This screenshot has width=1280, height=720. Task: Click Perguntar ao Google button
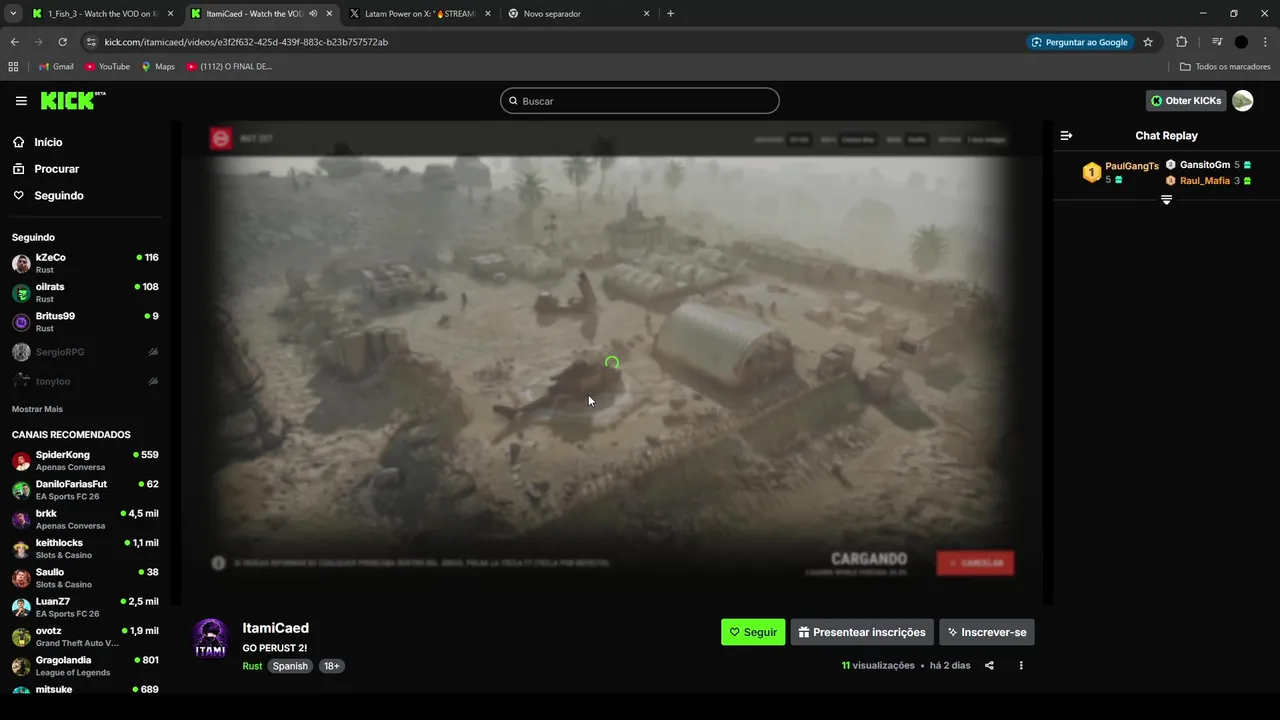pyautogui.click(x=1079, y=42)
